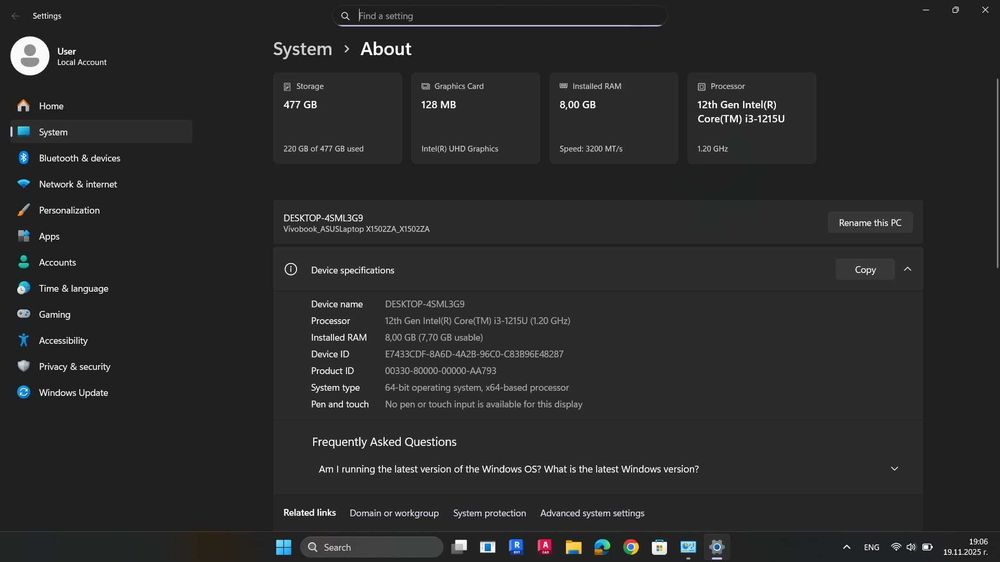Open the Domain or workgroup link
The height and width of the screenshot is (562, 1000).
click(x=394, y=513)
